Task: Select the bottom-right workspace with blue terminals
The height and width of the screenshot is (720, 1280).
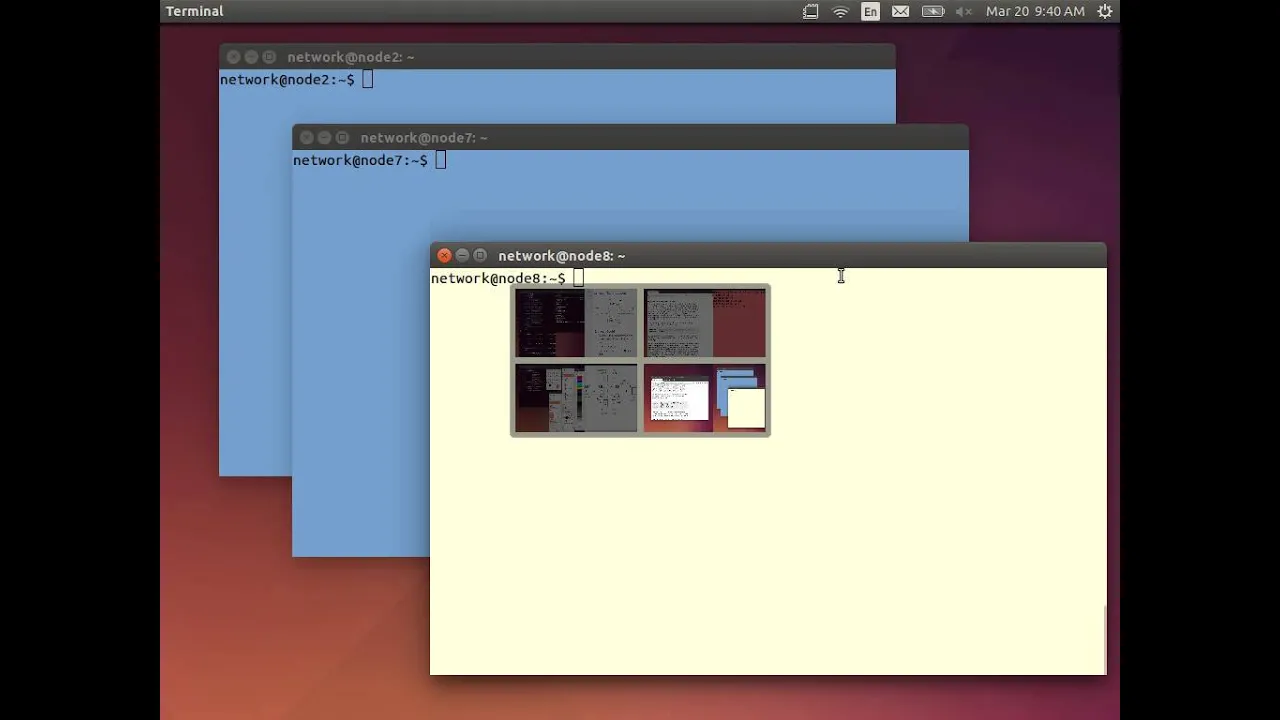Action: click(705, 398)
